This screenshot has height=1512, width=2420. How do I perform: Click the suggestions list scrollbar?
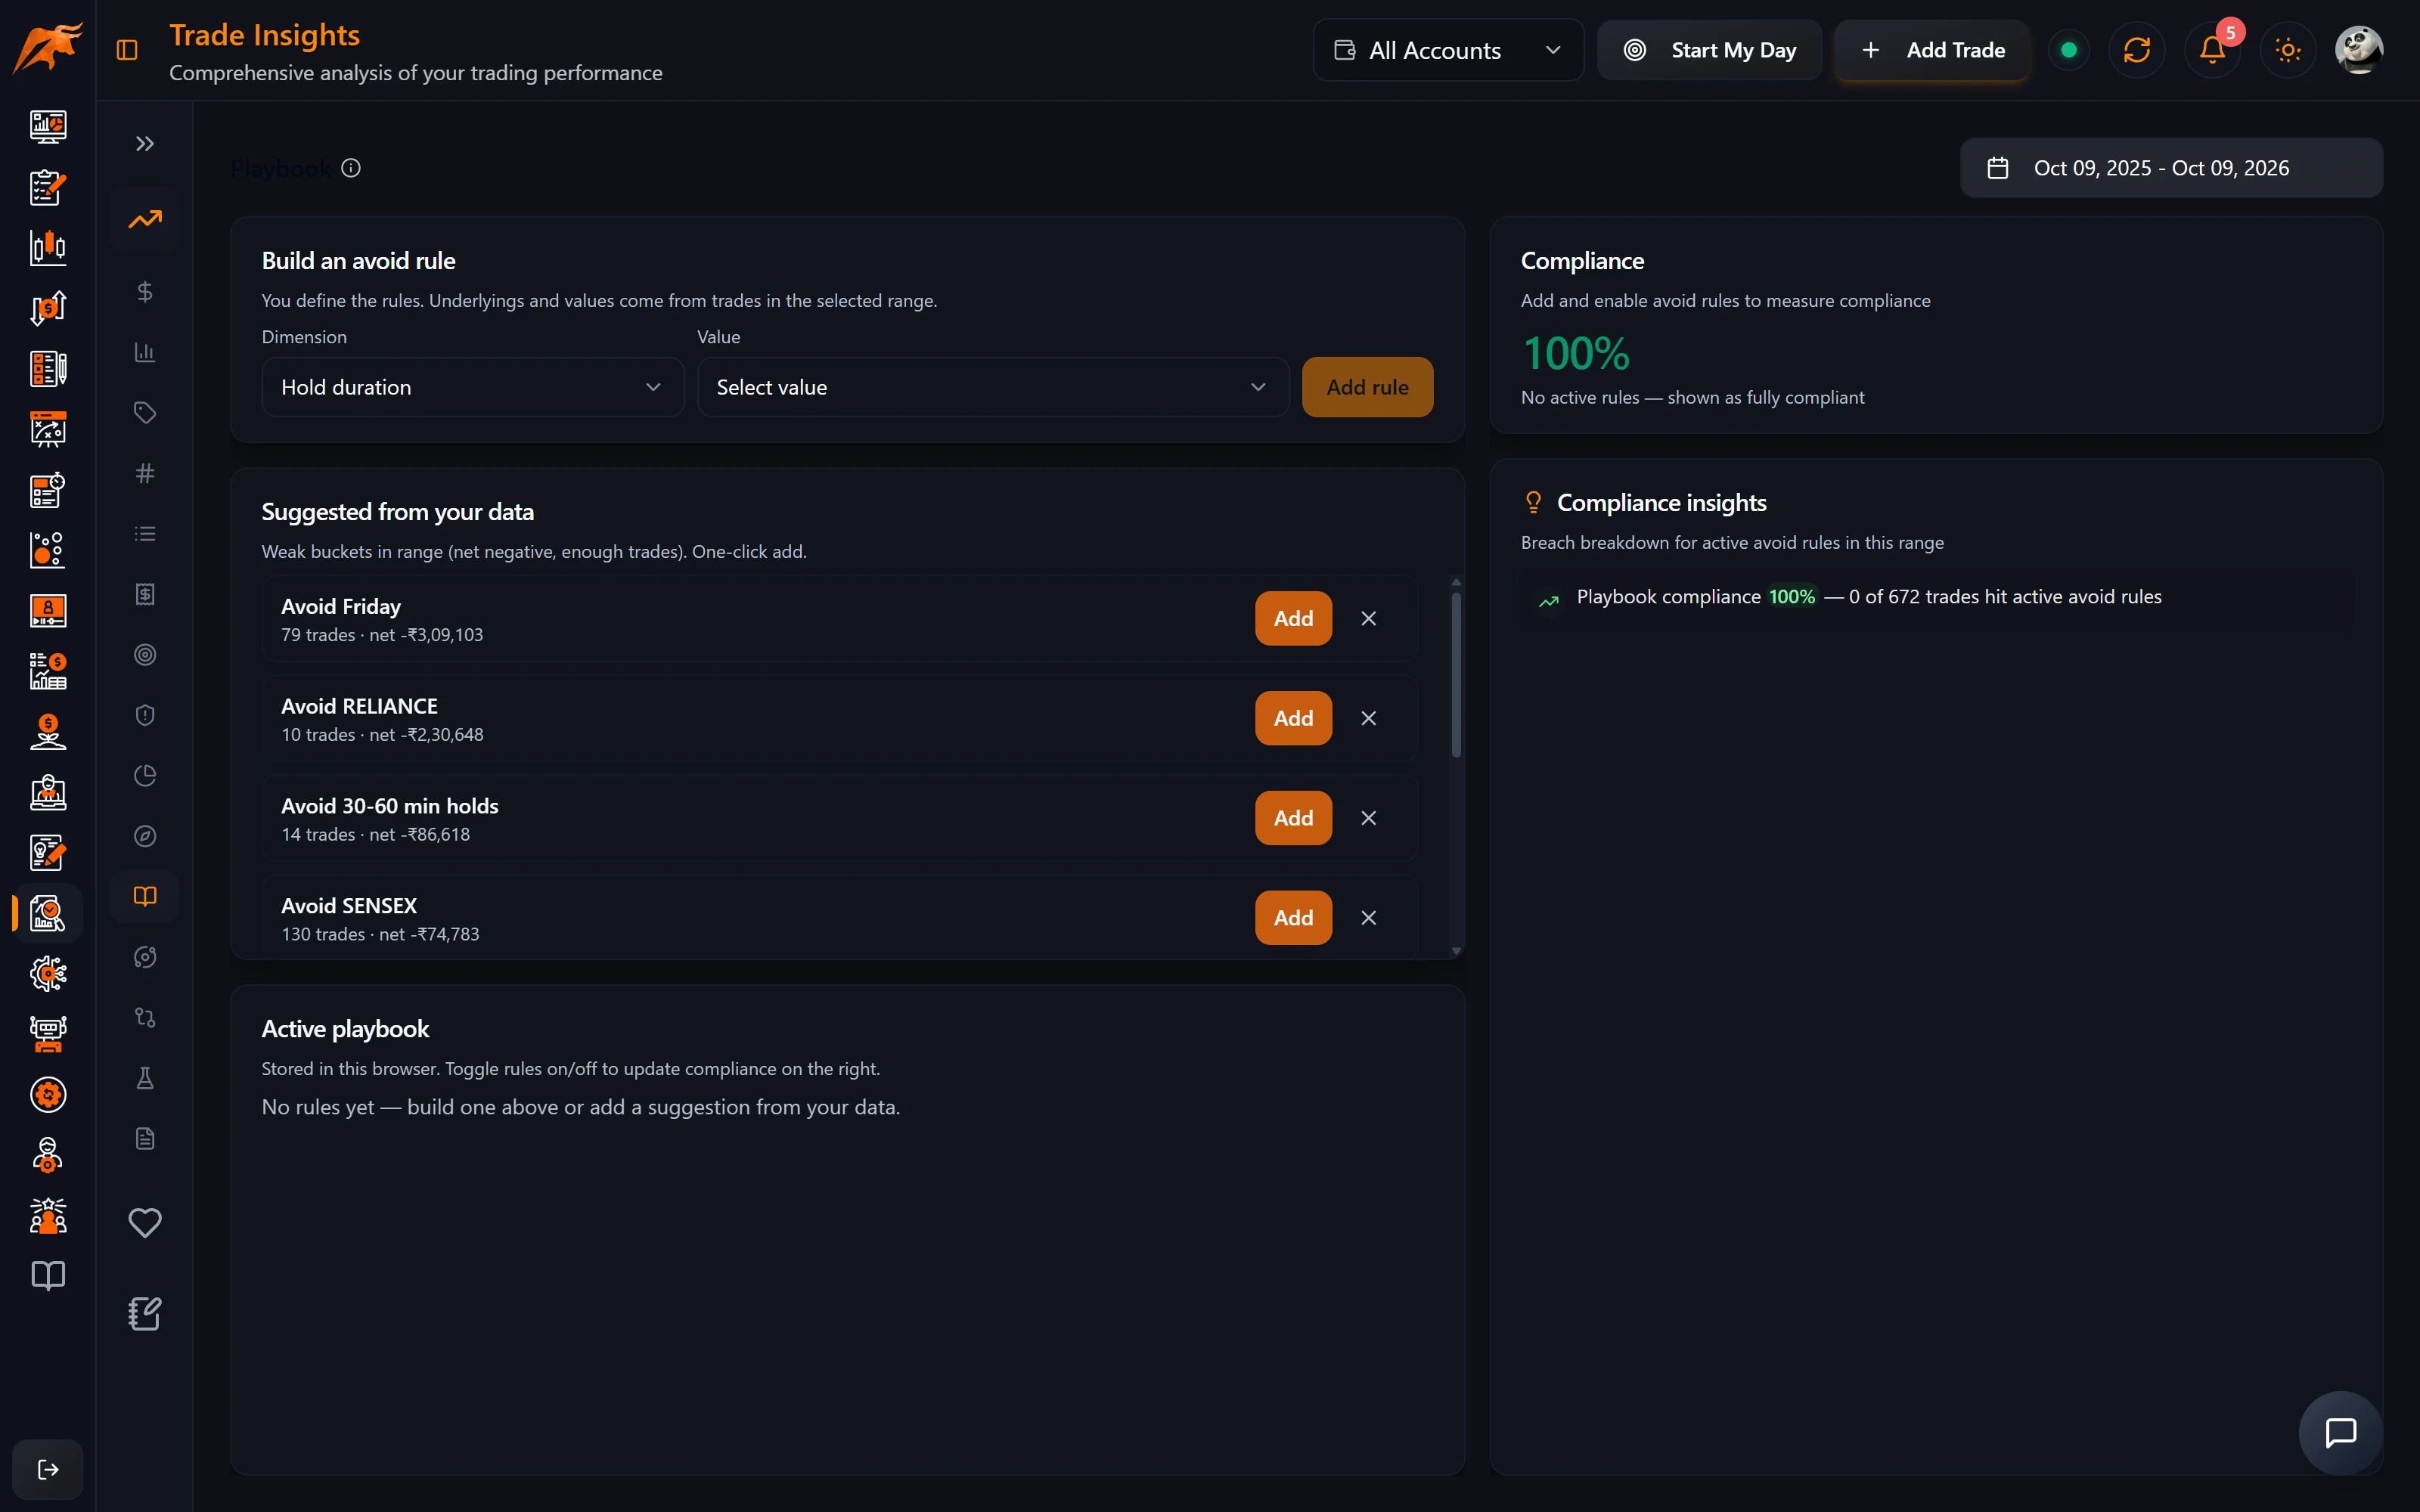point(1456,675)
